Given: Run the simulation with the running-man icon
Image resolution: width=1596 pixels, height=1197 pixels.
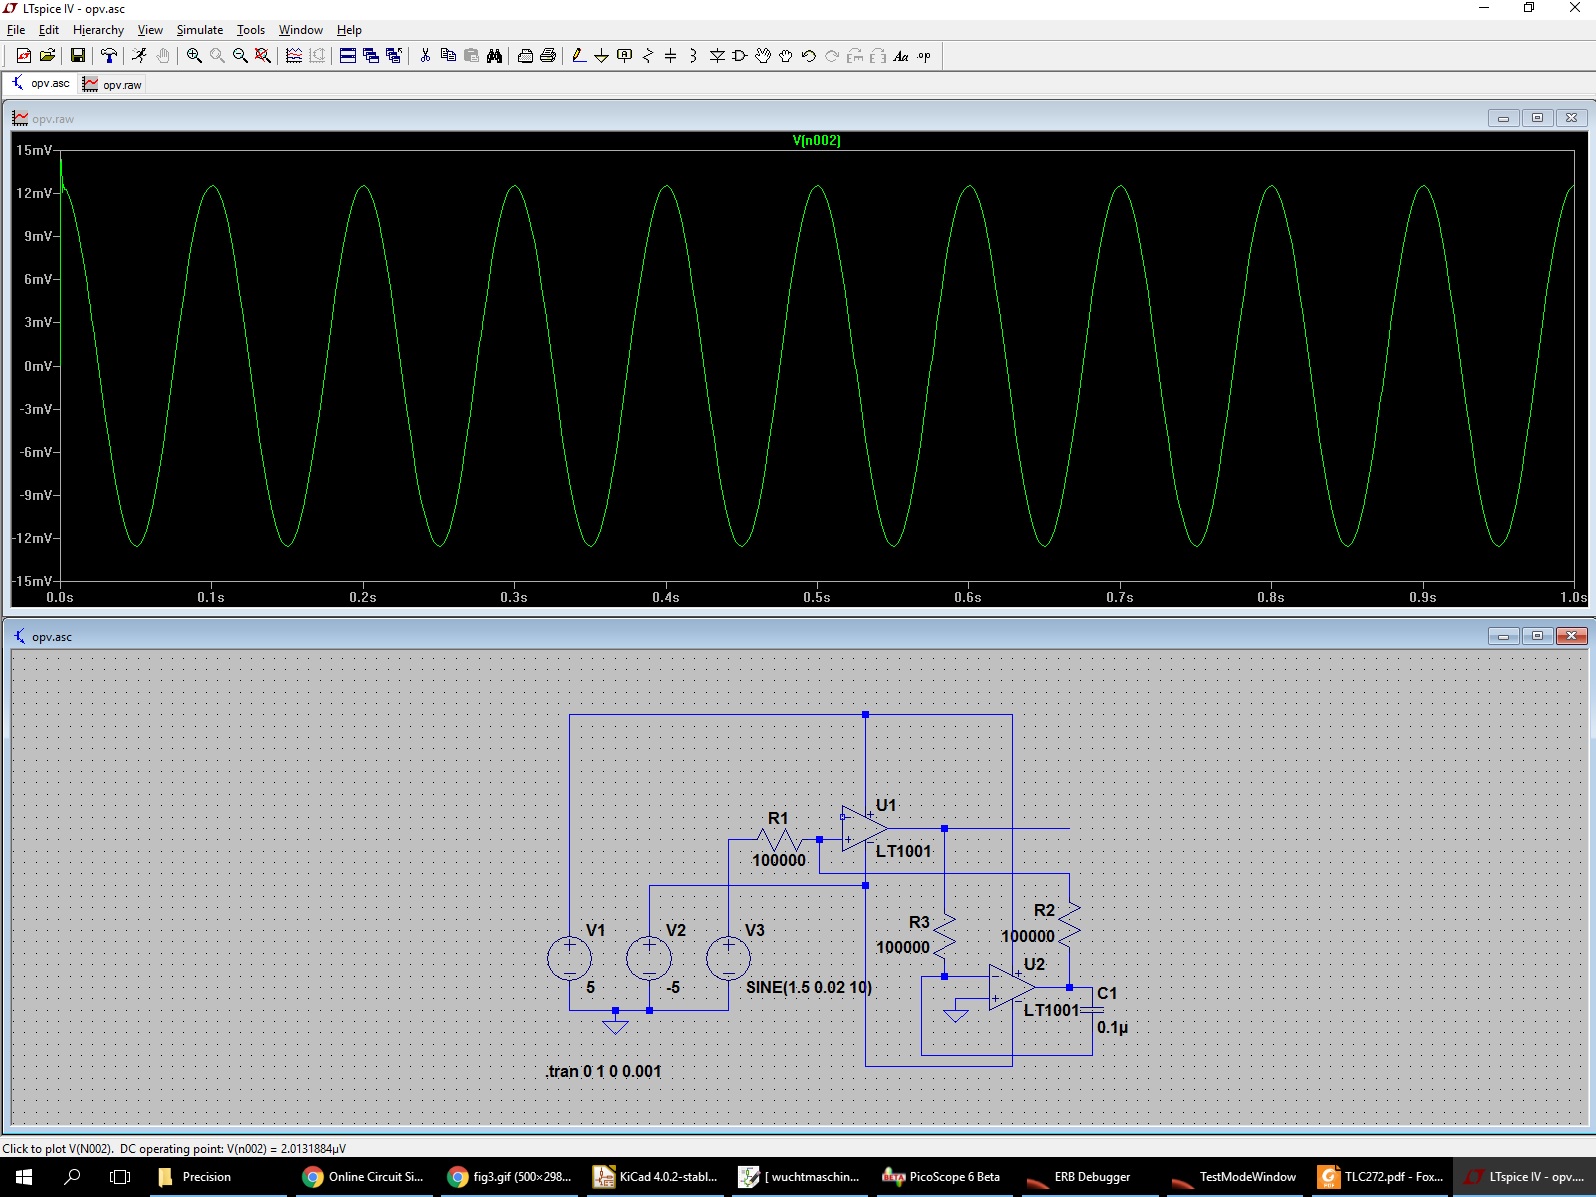Looking at the screenshot, I should pyautogui.click(x=139, y=56).
